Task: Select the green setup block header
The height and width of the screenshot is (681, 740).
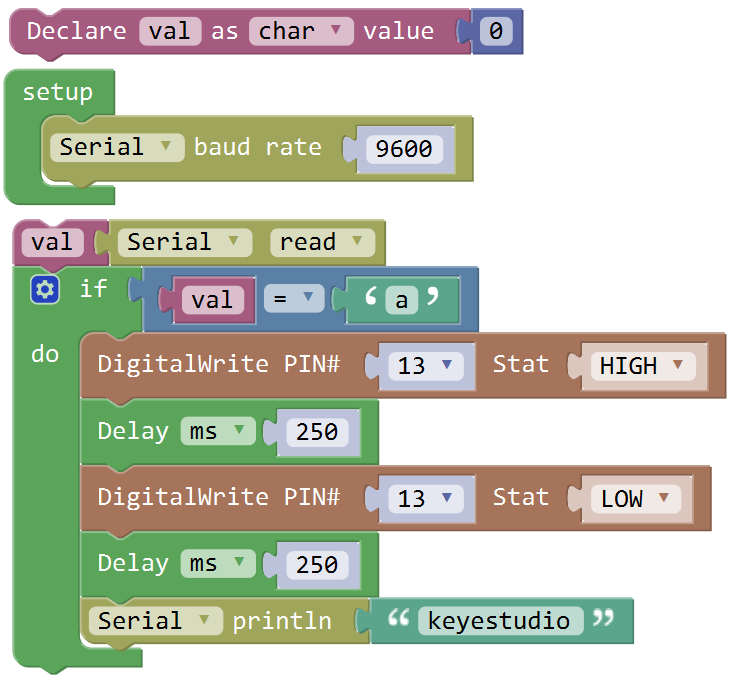Action: [58, 93]
